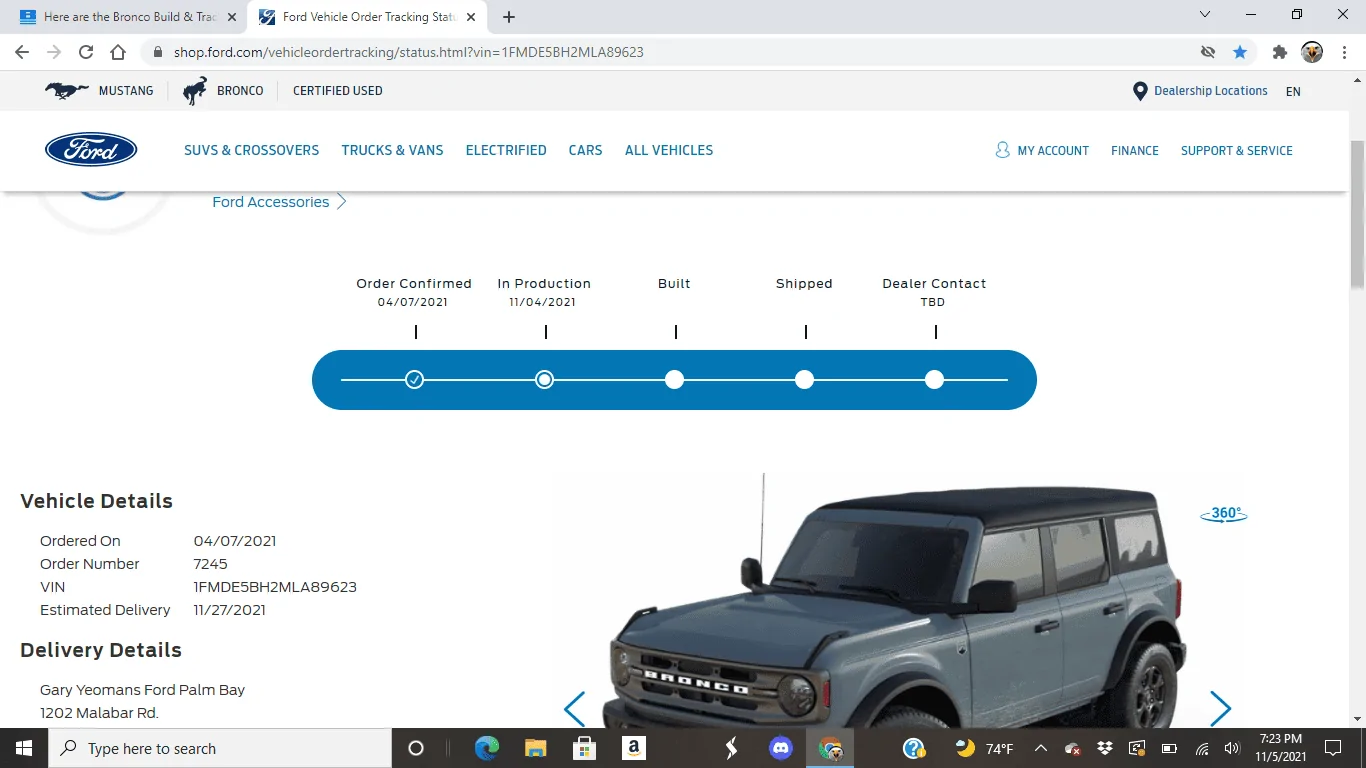
Task: Open the volume control in tray
Action: click(1232, 748)
